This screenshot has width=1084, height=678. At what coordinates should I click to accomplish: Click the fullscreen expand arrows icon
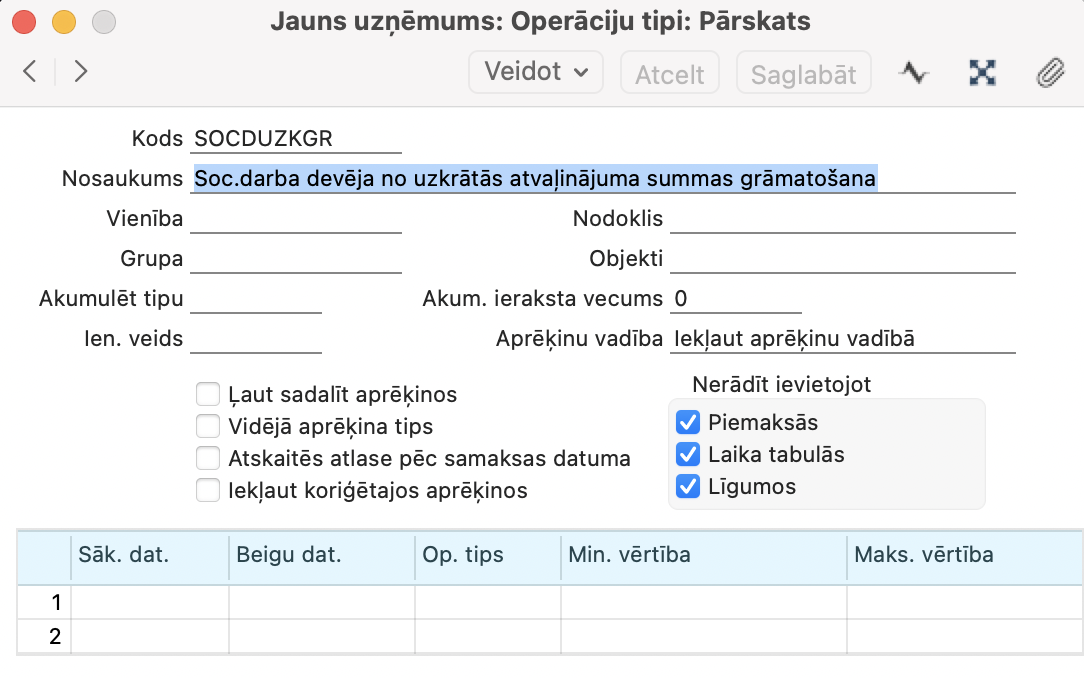(x=983, y=73)
